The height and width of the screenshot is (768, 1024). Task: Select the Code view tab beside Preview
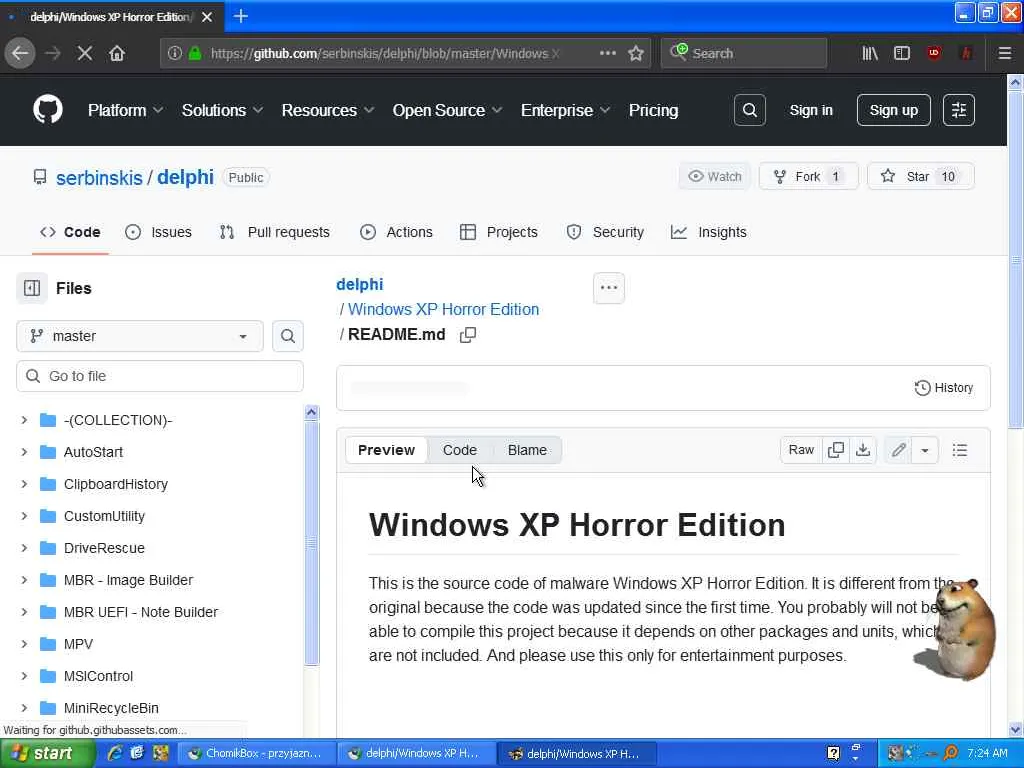460,450
